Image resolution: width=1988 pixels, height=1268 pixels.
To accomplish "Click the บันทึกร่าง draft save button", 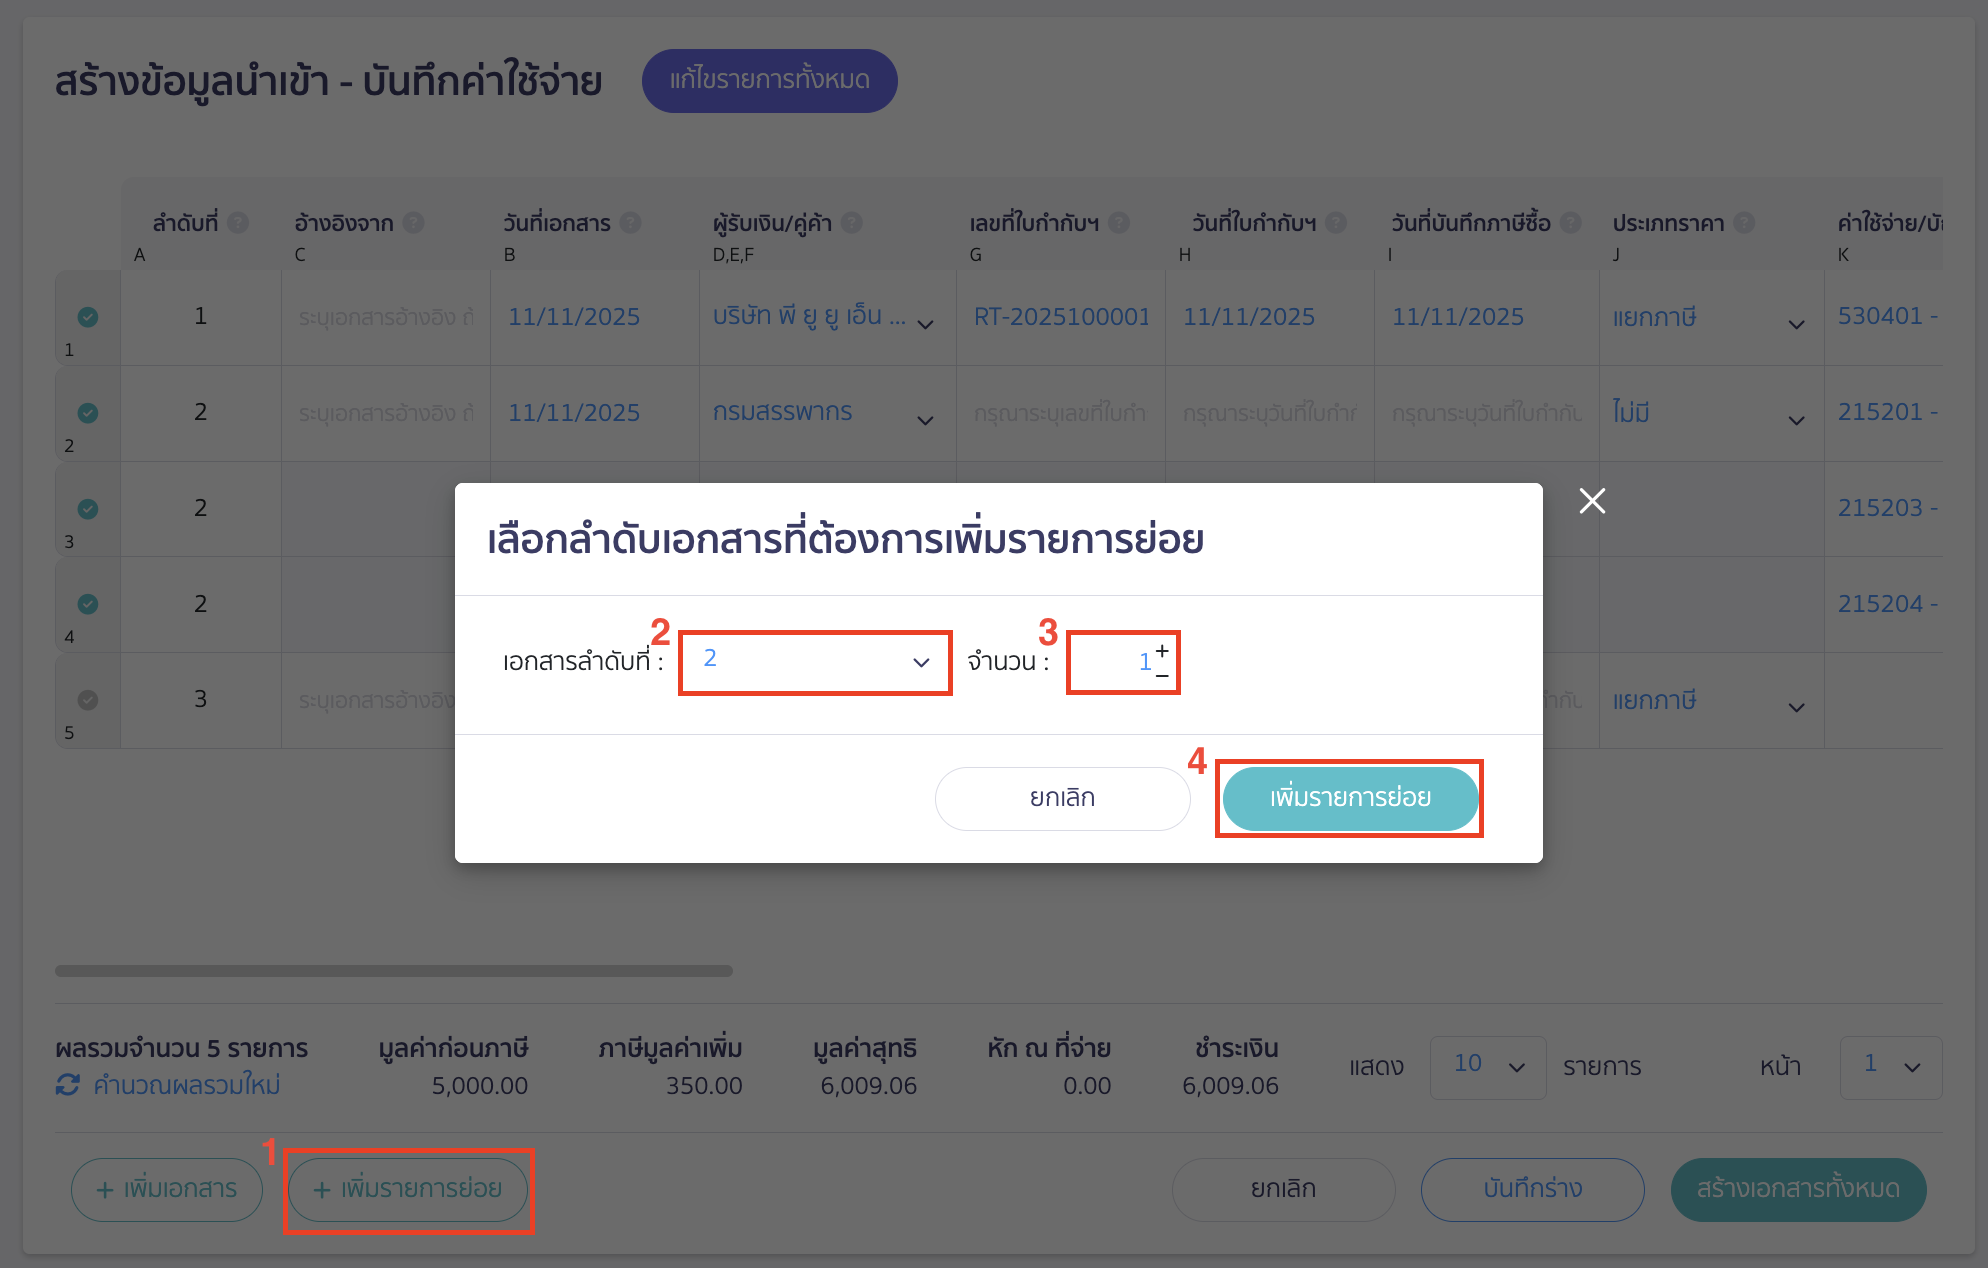I will pos(1532,1189).
